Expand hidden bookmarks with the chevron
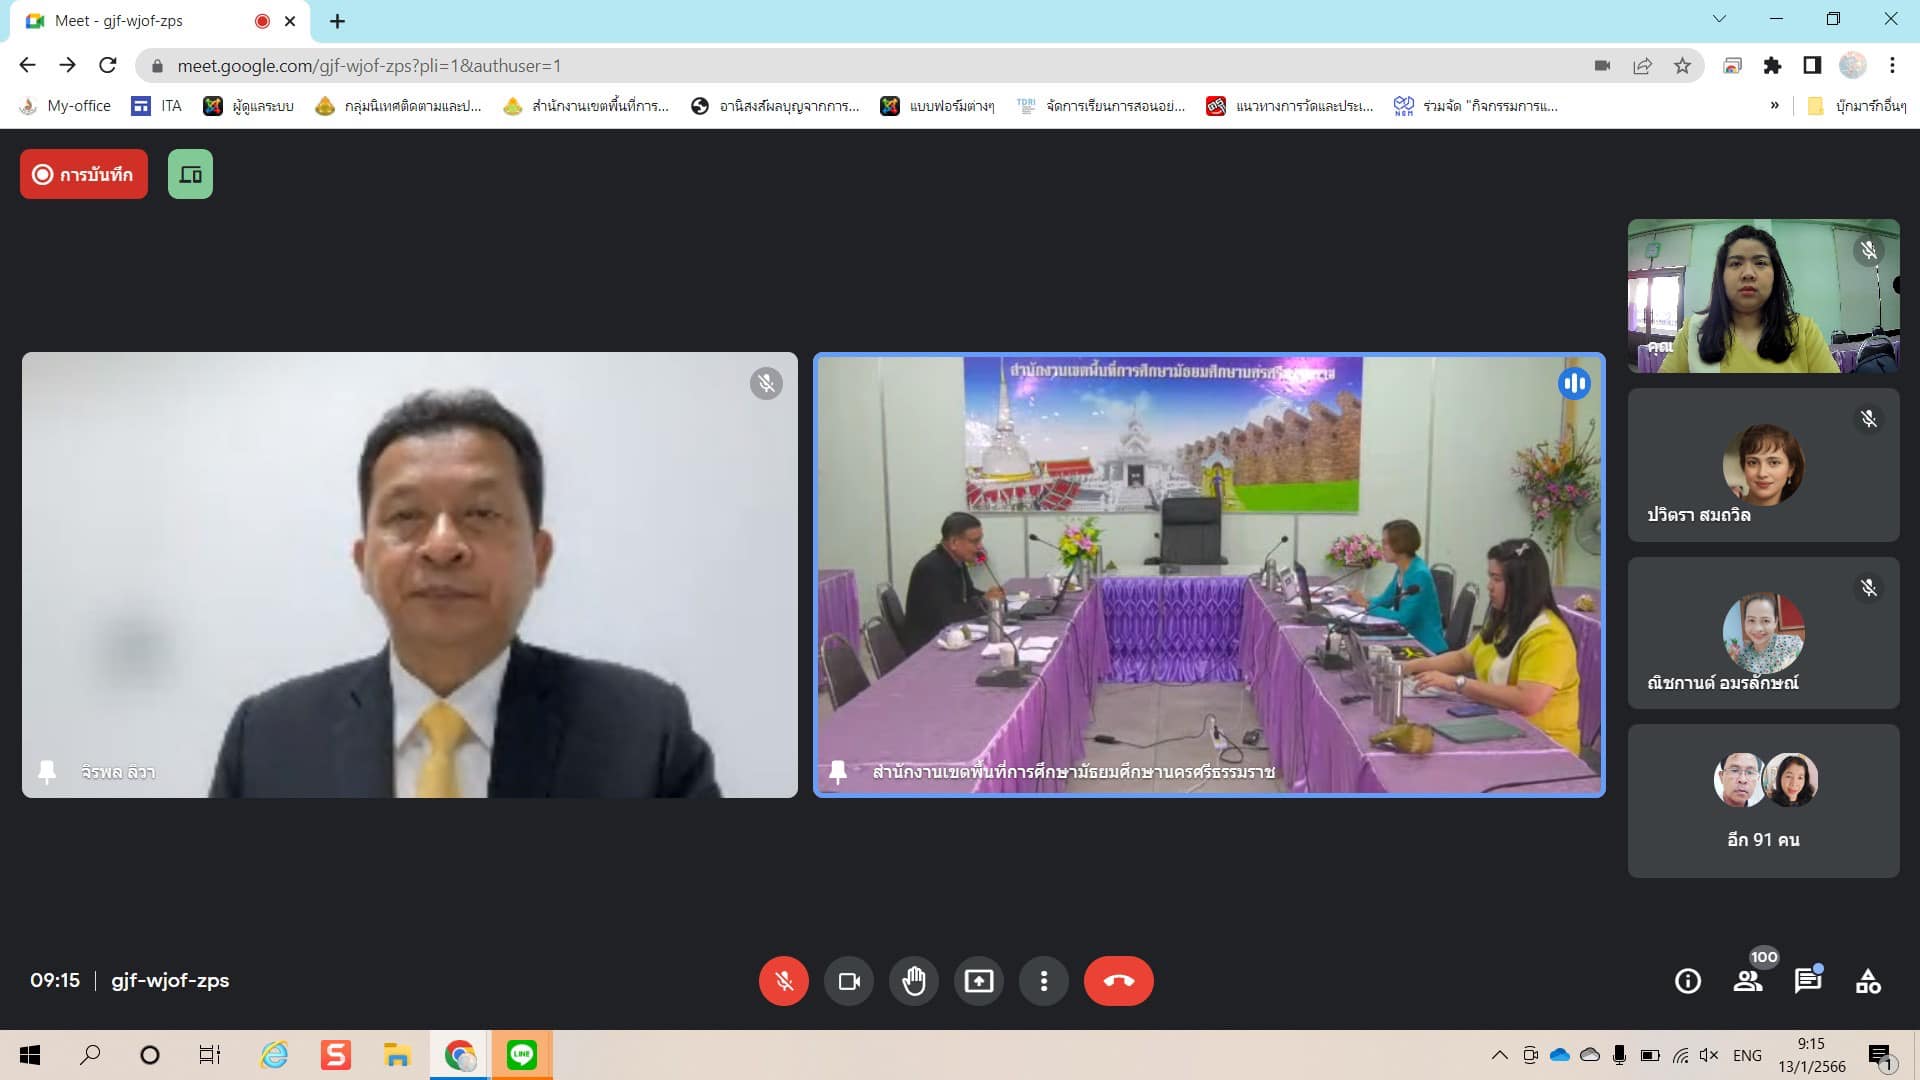This screenshot has height=1080, width=1920. point(1776,105)
